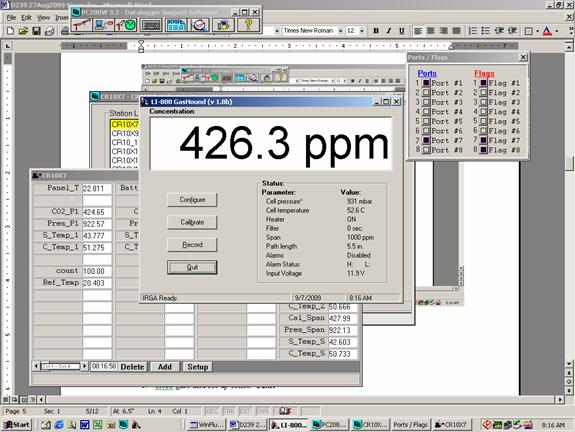The image size is (575, 432).
Task: Toggle Port #7 checkbox
Action: coord(426,140)
